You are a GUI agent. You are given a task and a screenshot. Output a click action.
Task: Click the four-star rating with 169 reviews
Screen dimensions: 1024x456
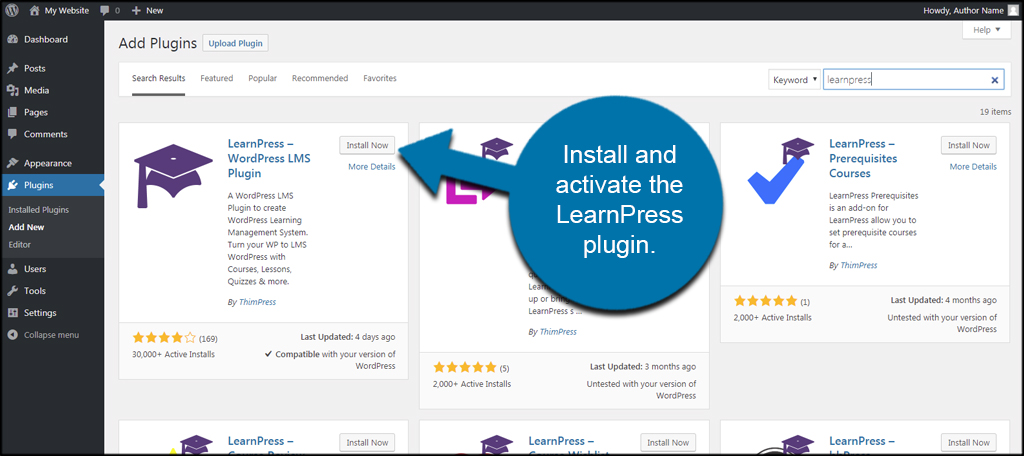(164, 338)
